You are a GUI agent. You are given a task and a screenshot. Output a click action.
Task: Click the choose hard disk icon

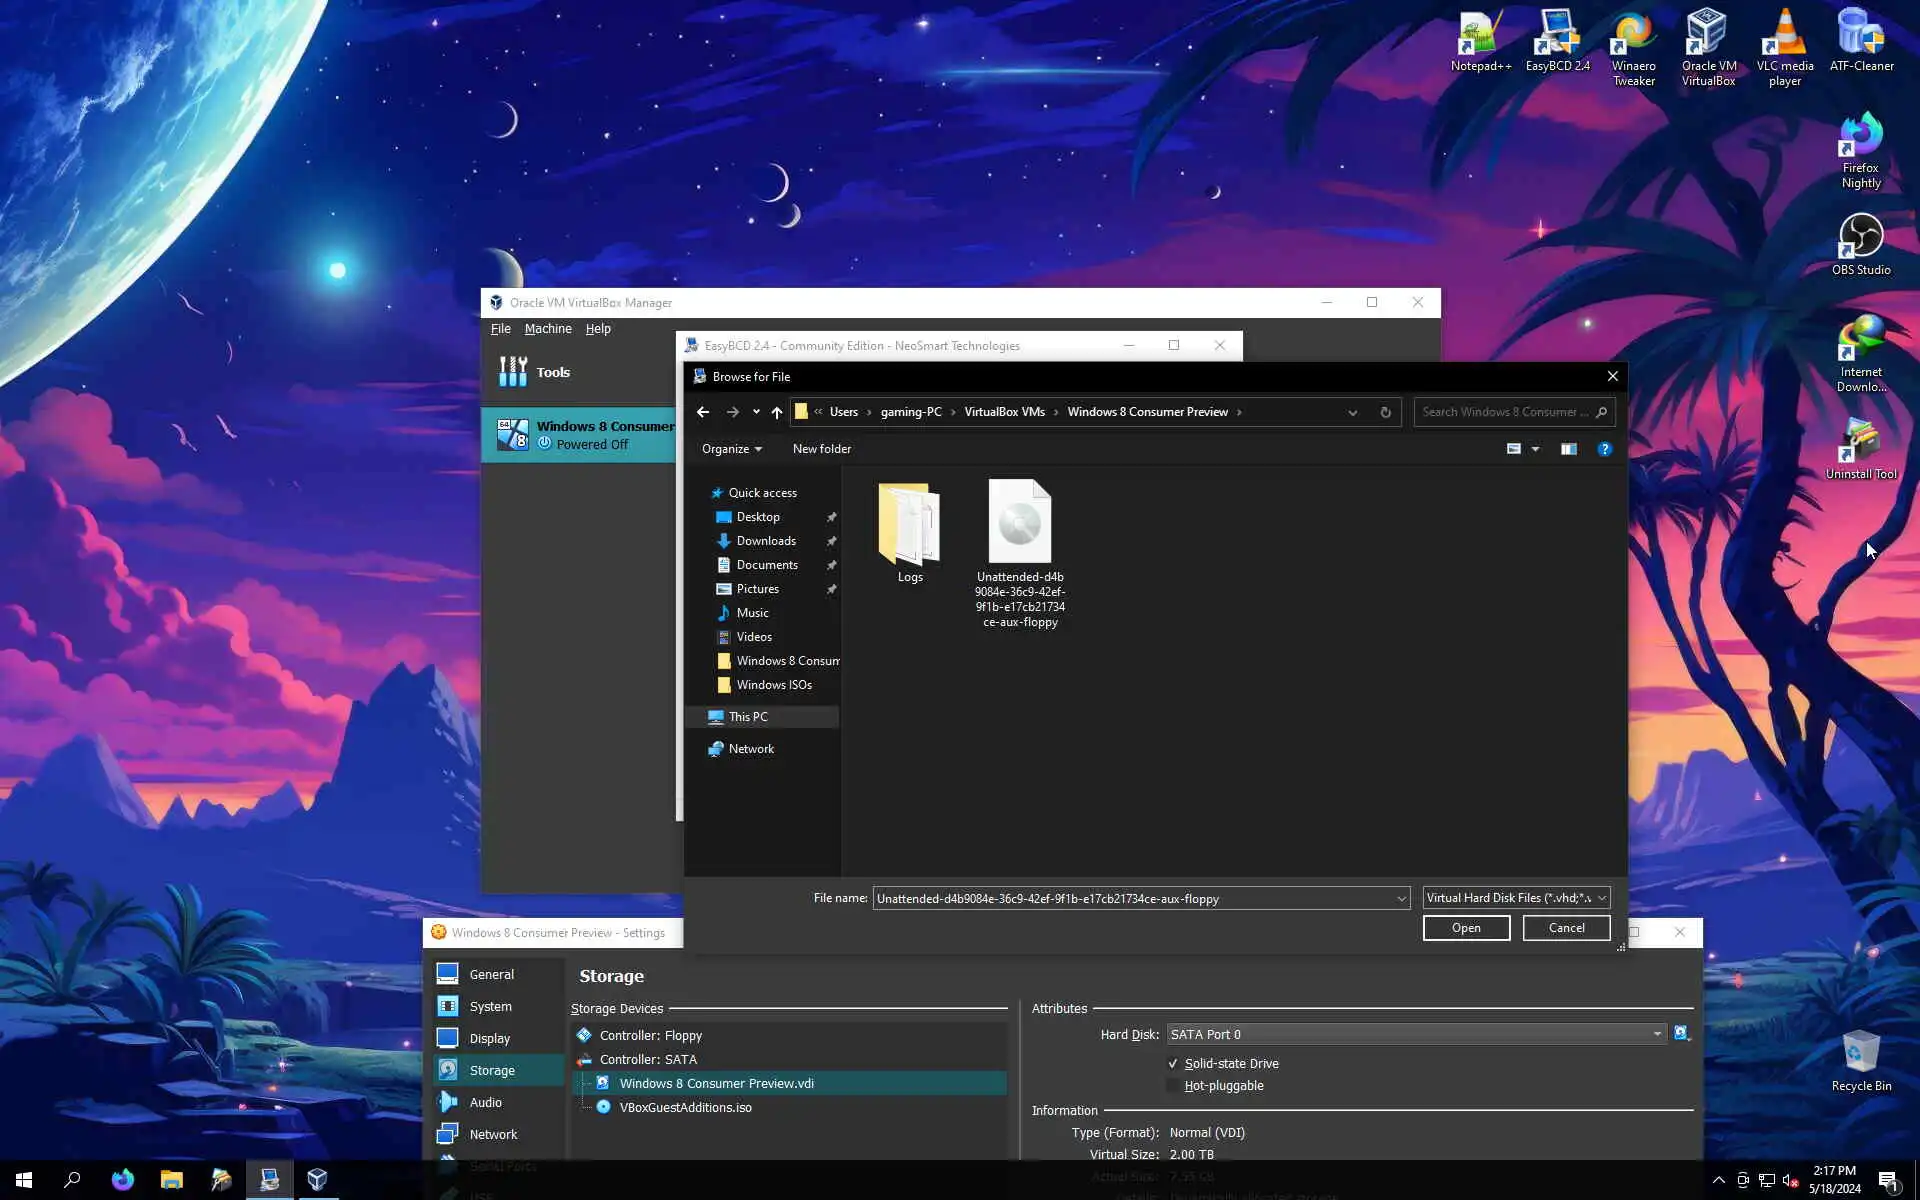point(1681,1034)
